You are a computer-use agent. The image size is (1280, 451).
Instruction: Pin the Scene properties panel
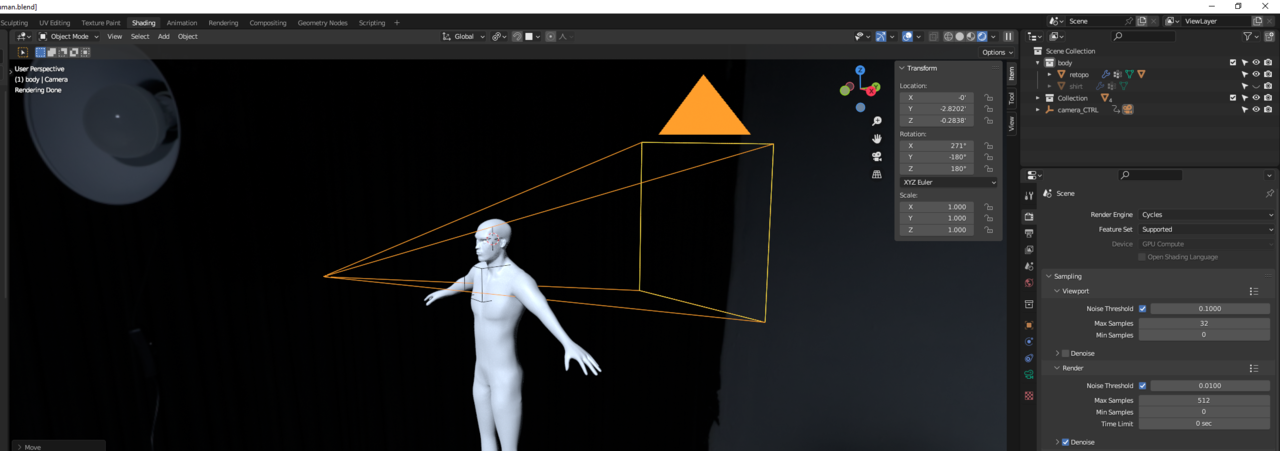pos(1270,193)
